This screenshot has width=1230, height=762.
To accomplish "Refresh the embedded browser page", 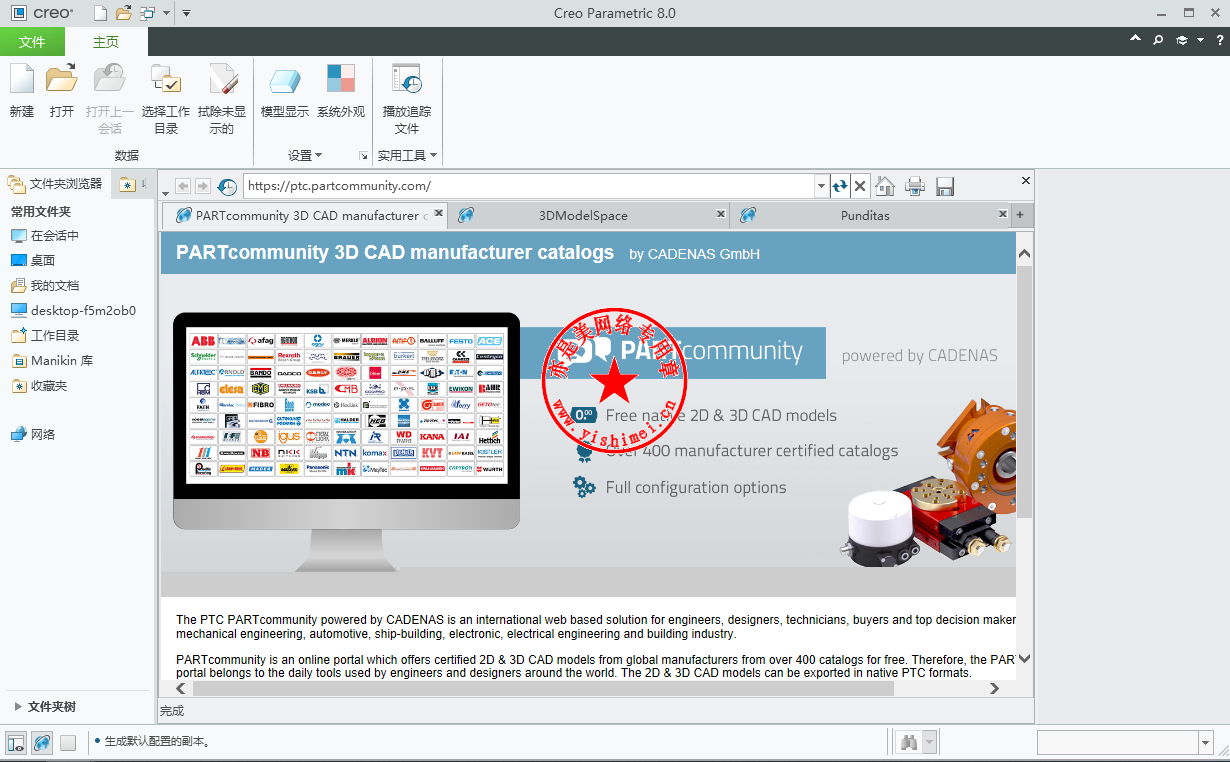I will point(840,186).
